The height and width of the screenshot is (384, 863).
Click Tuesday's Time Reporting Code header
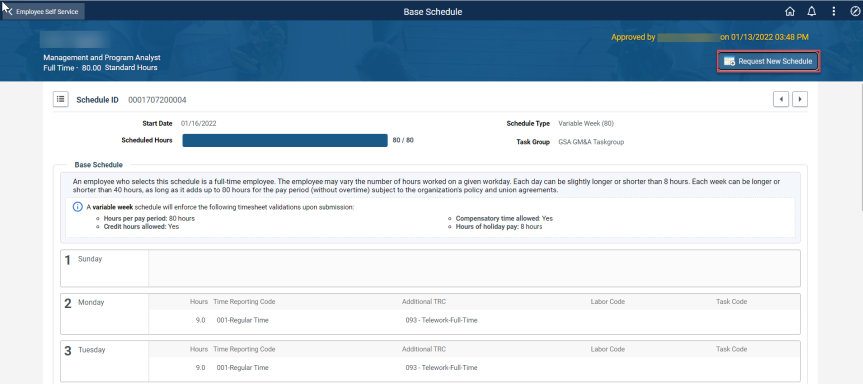[244, 349]
